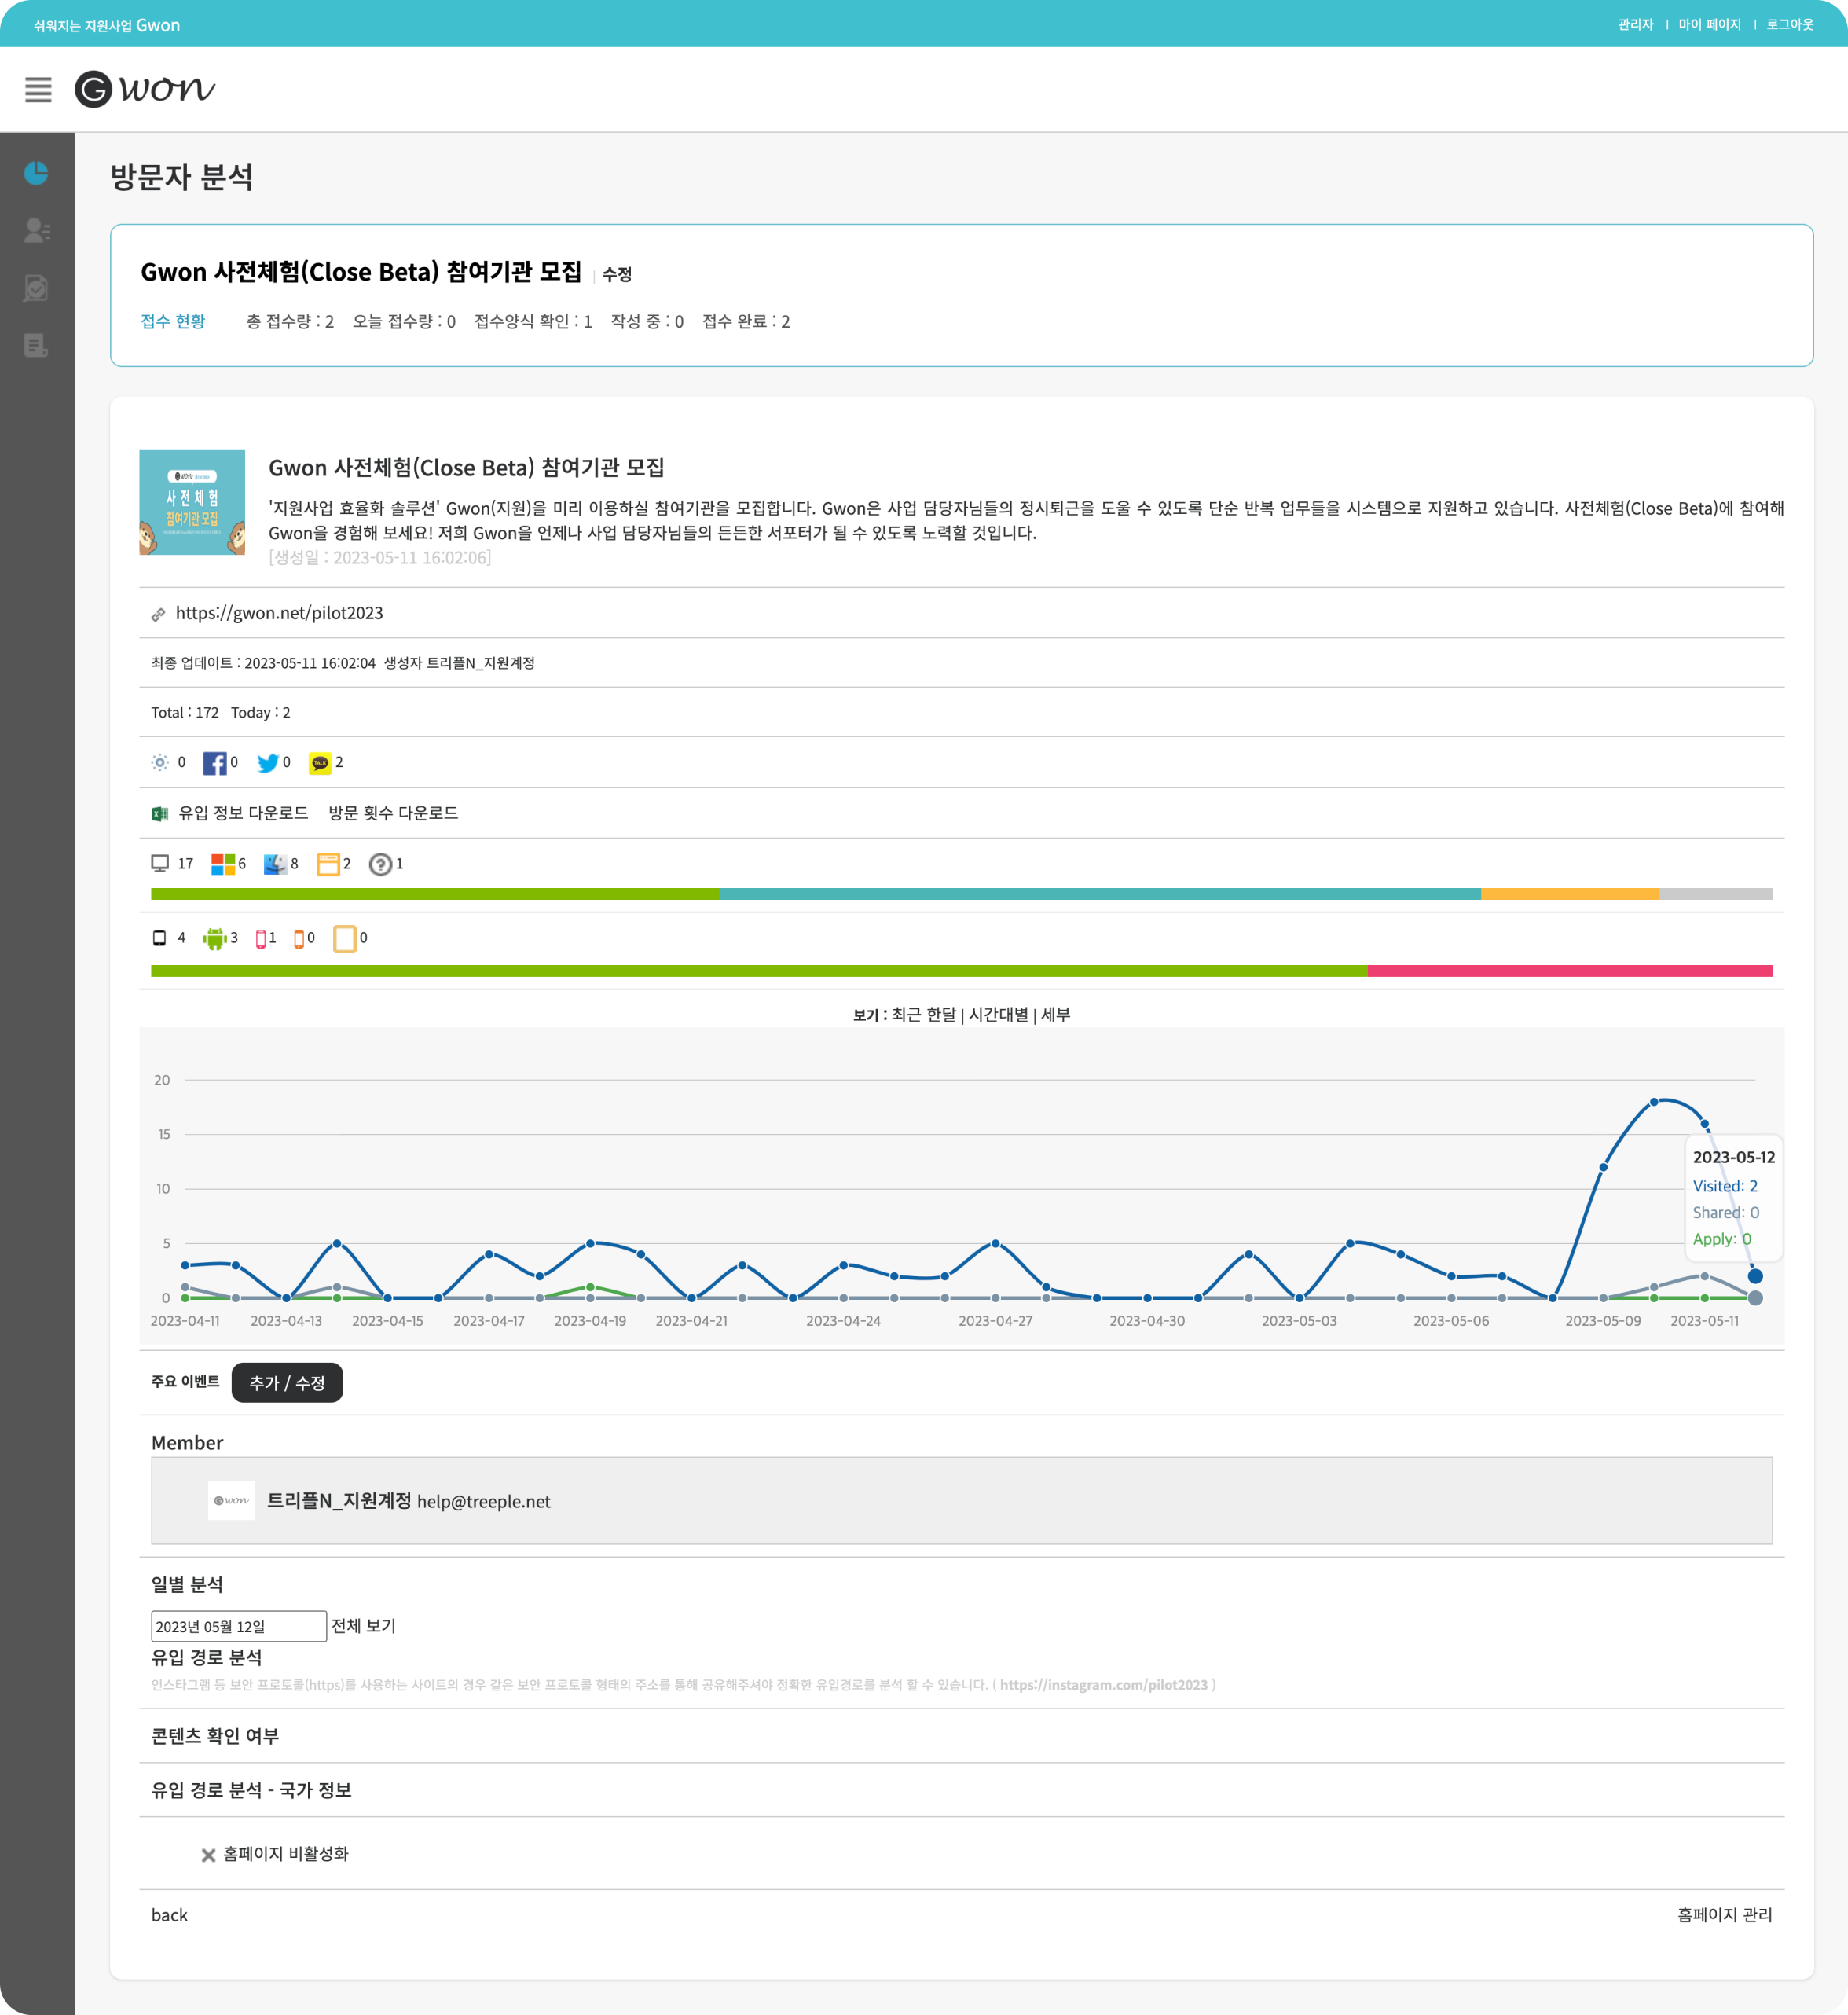The image size is (1848, 2015).
Task: Click the 유입 경로 분석 - 국가 정보 heading
Action: click(x=251, y=1790)
